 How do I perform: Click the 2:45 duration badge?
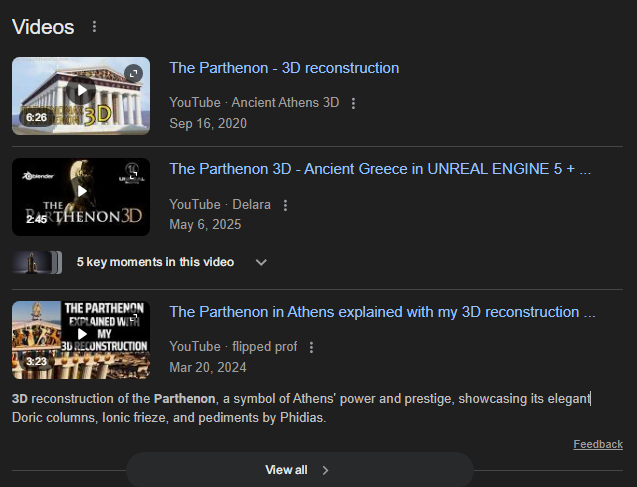point(37,219)
